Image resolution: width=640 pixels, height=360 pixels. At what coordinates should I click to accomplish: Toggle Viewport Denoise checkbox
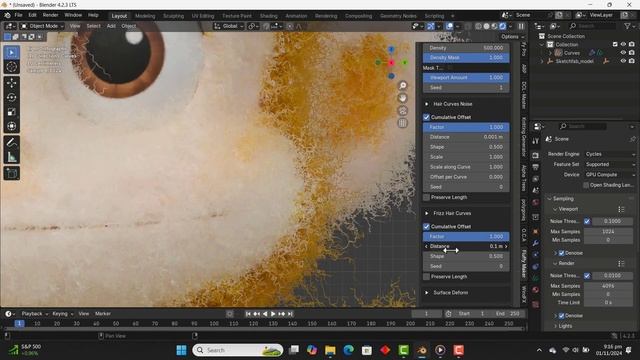point(562,253)
